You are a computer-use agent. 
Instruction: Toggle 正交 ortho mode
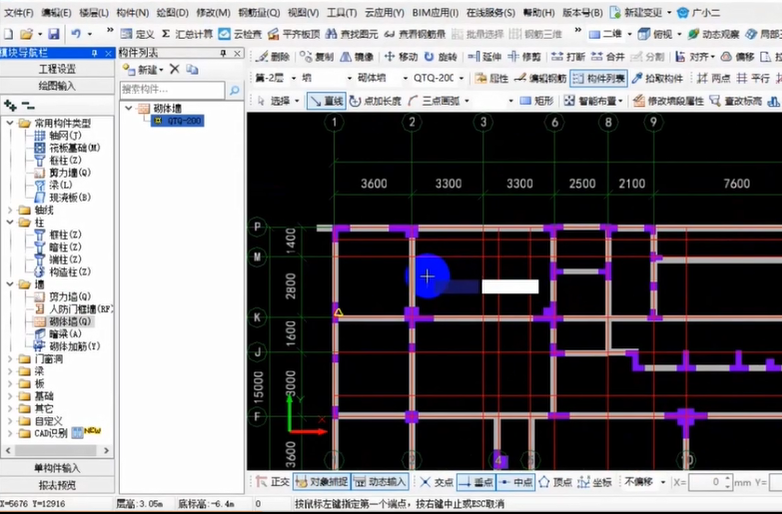(x=272, y=482)
